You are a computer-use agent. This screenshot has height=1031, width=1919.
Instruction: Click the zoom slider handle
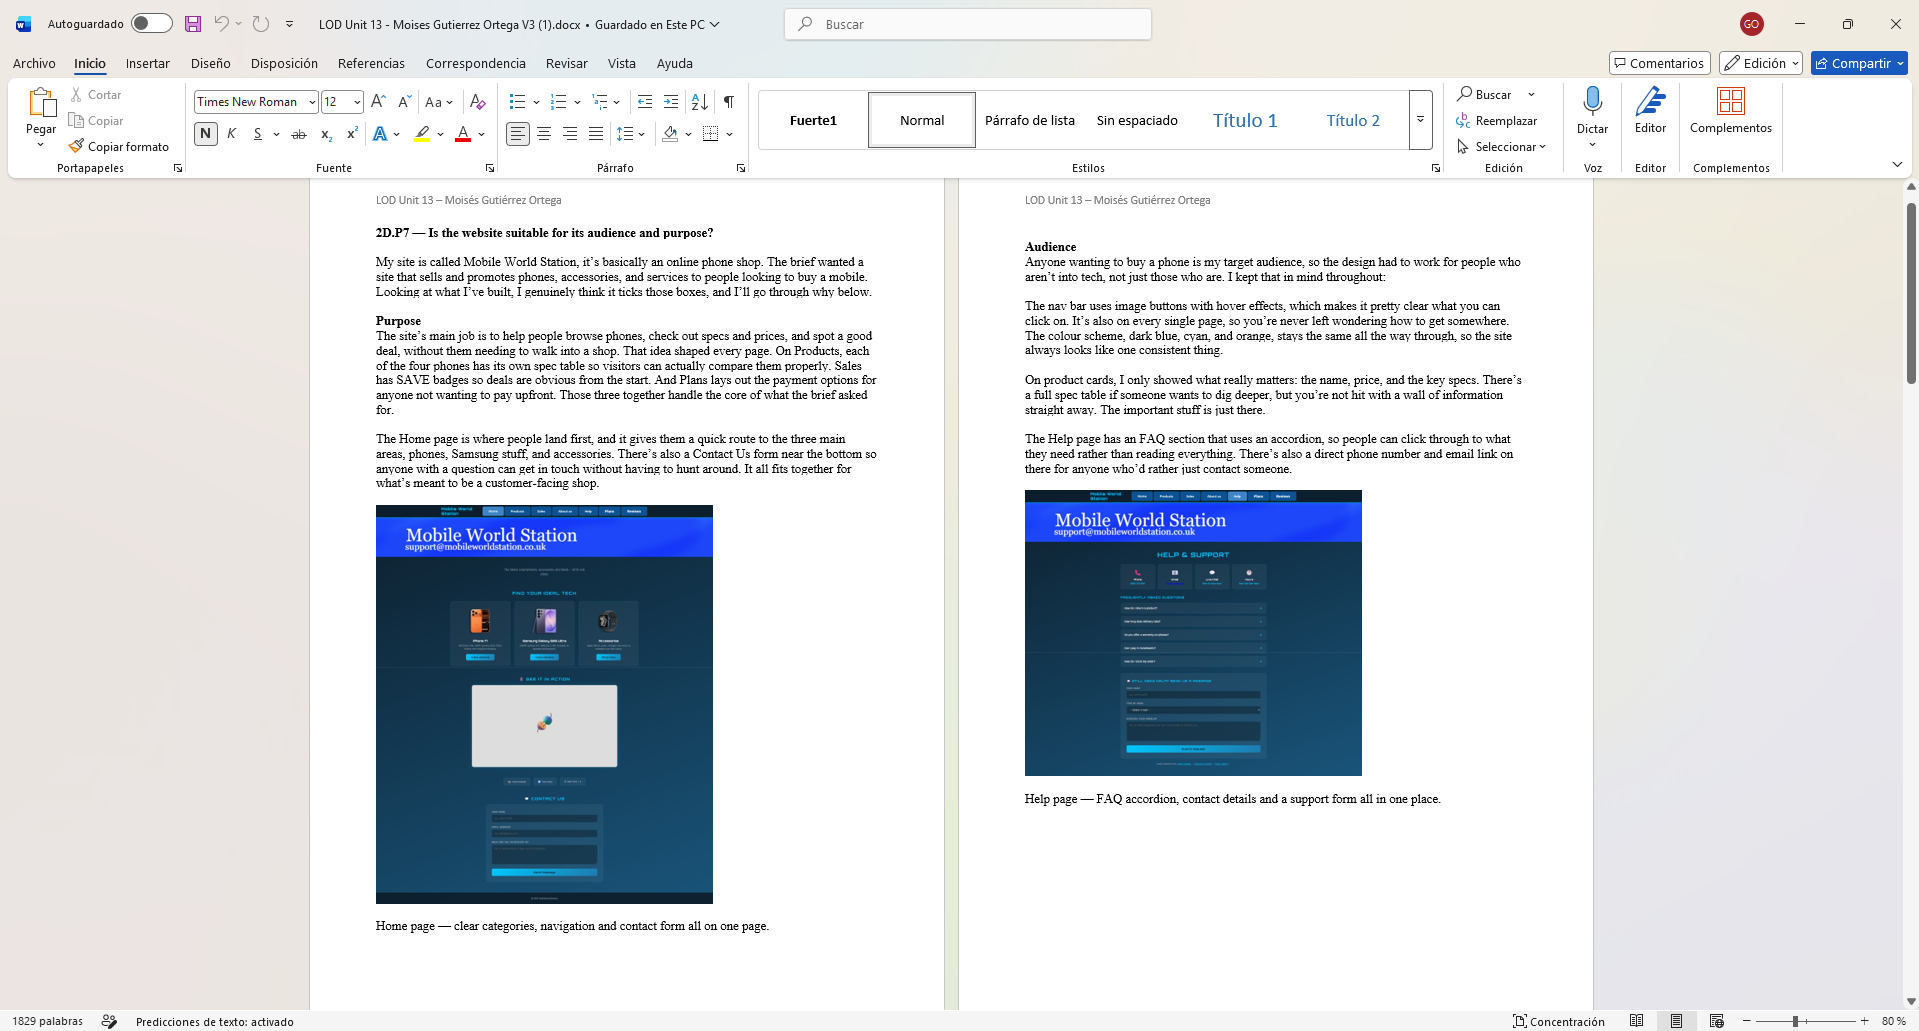coord(1795,1021)
